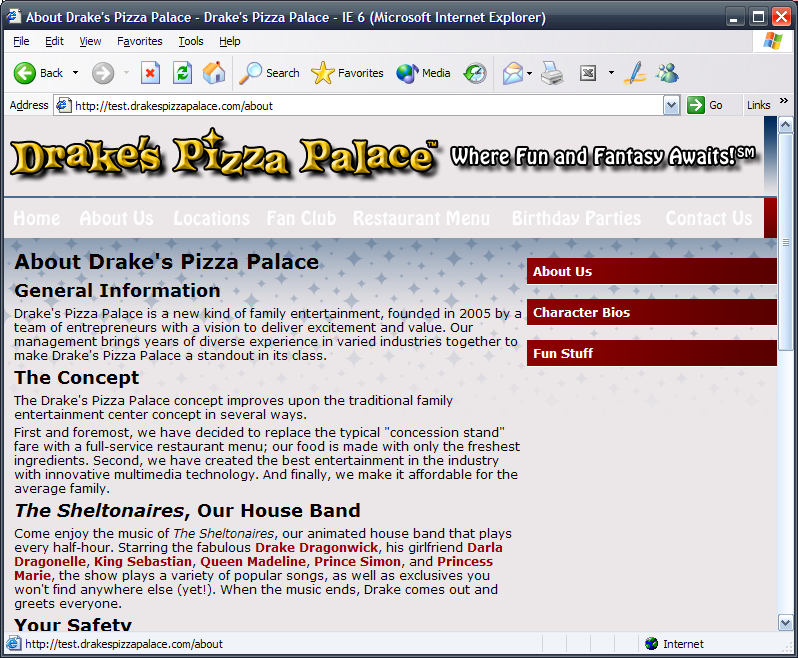Open the Back history dropdown arrow
798x658 pixels.
pos(75,73)
